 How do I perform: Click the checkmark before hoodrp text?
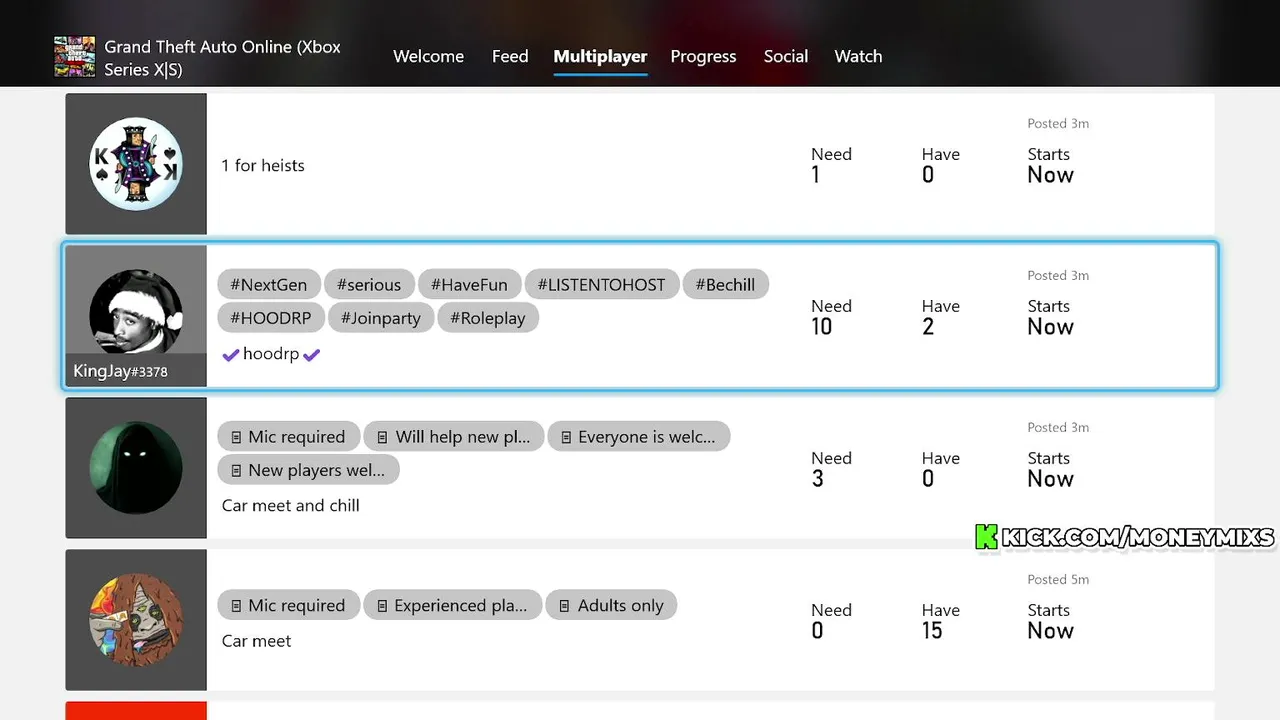coord(231,355)
